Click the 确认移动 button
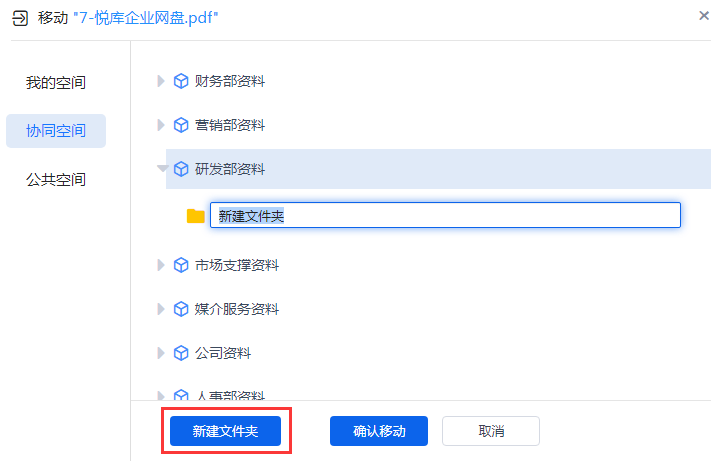 [379, 431]
